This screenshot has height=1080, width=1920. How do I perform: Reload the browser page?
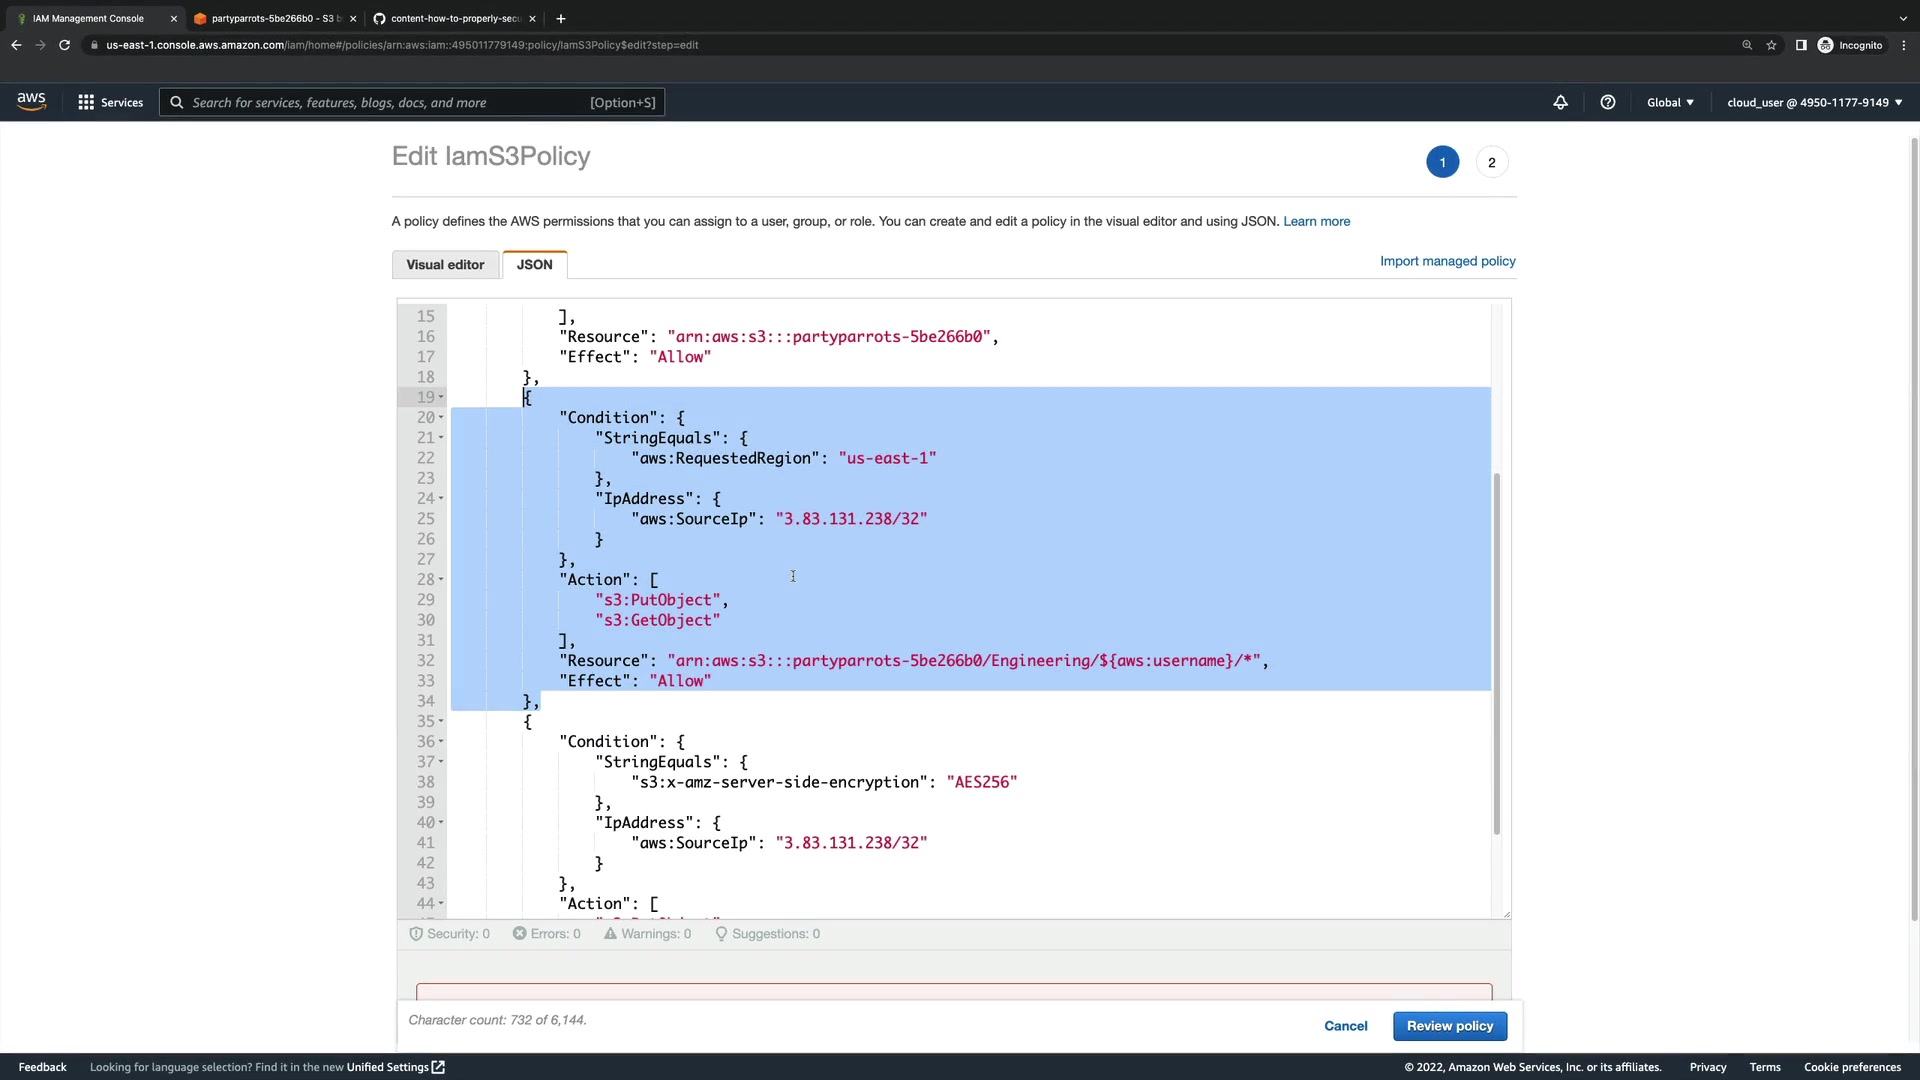64,45
